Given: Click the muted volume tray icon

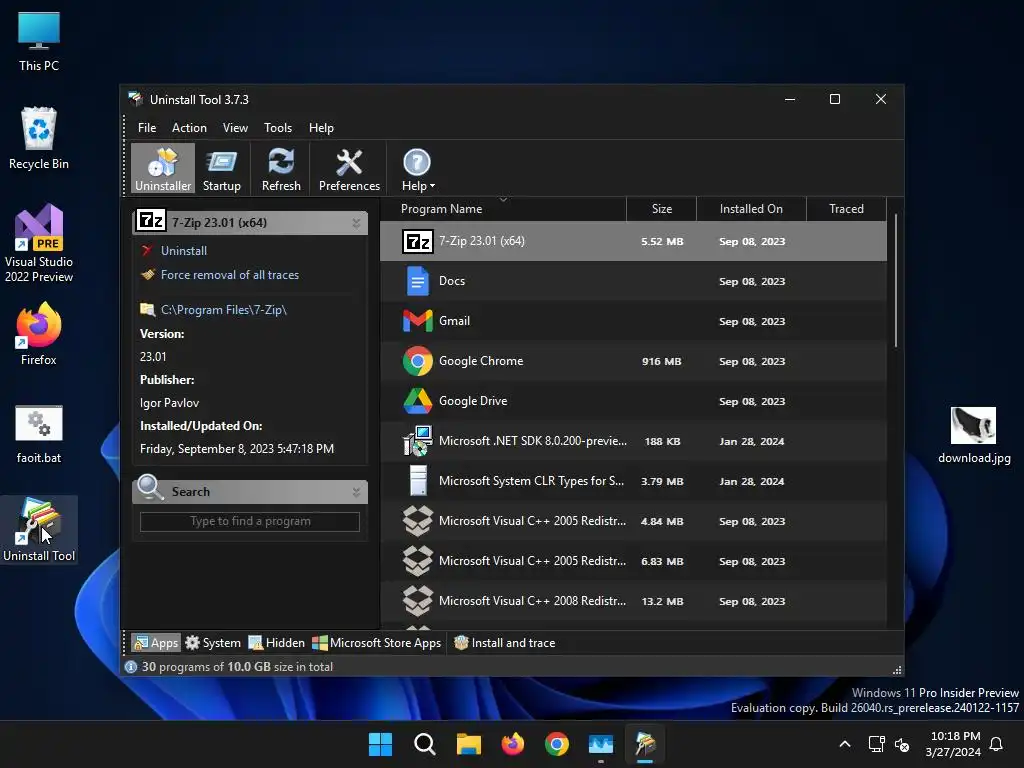Looking at the screenshot, I should click(902, 744).
